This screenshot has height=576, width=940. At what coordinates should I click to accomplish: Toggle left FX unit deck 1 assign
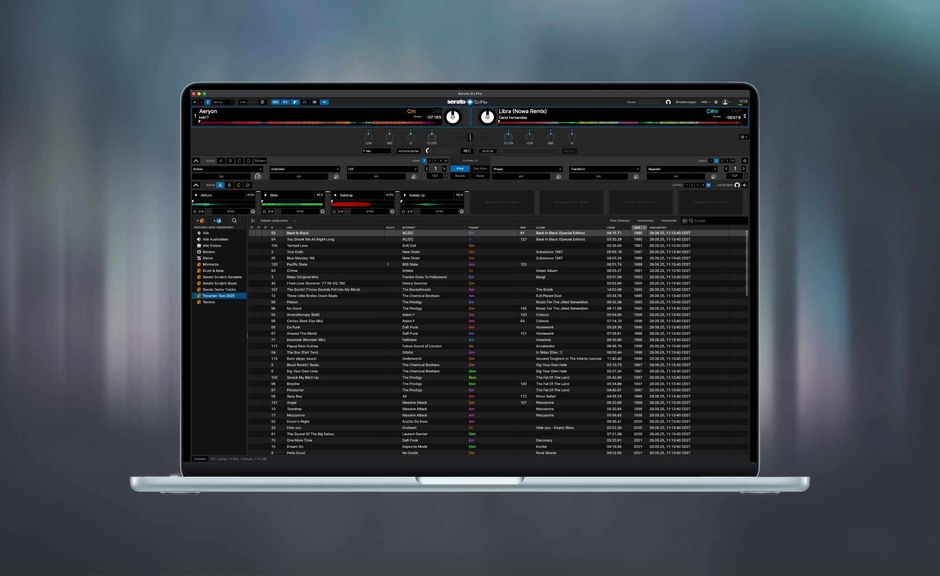424,161
